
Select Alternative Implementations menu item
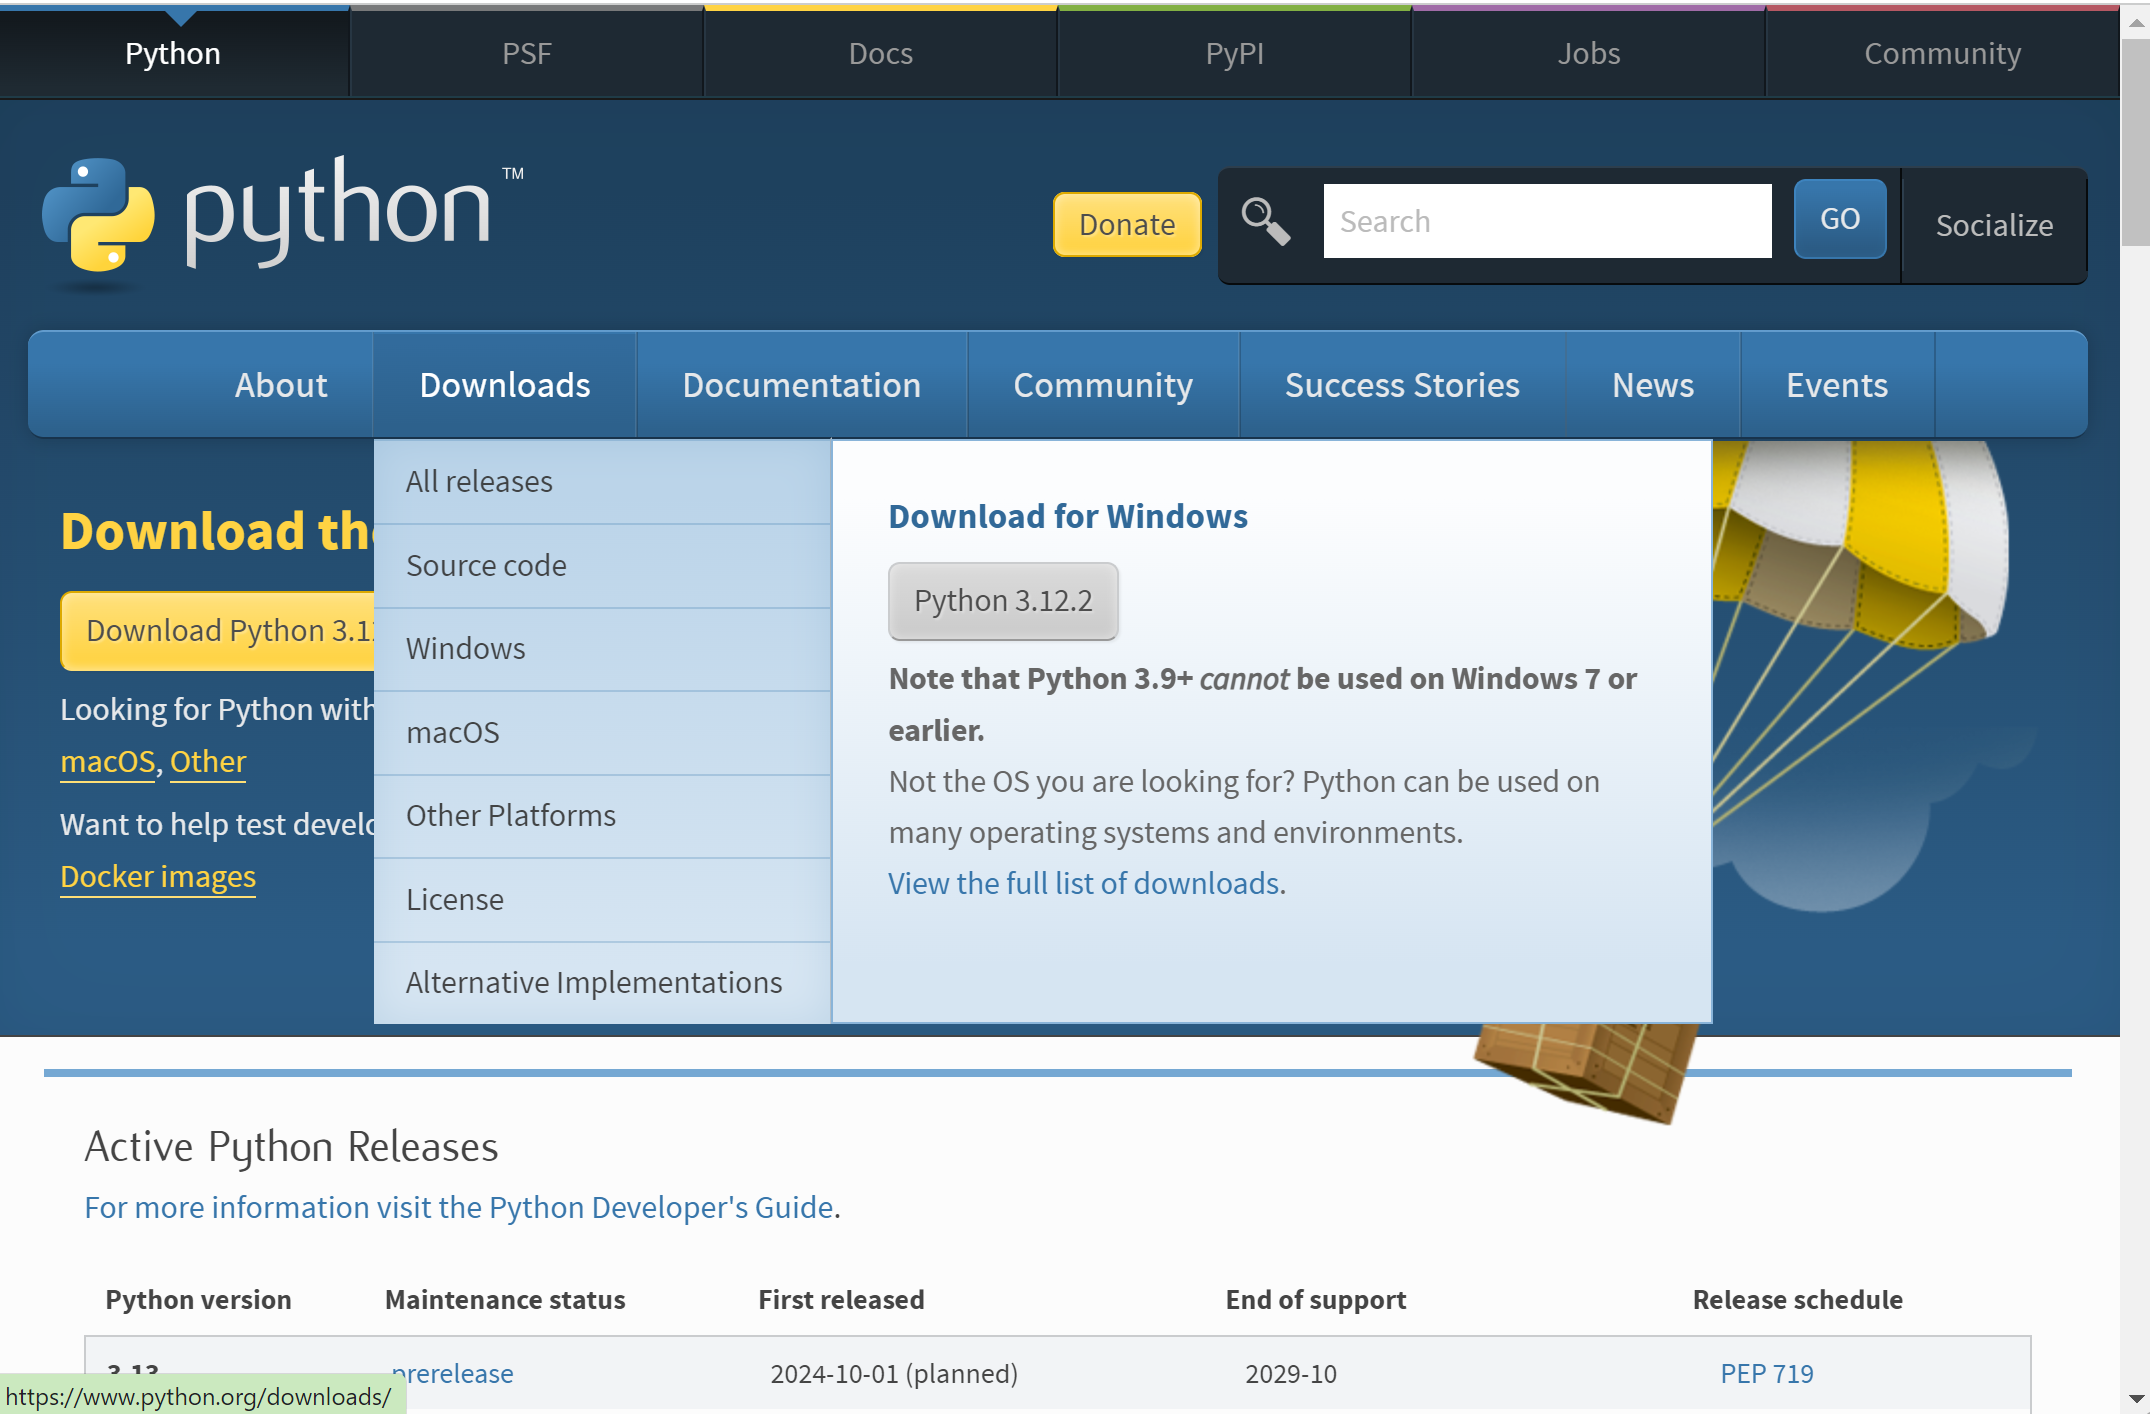[x=593, y=982]
